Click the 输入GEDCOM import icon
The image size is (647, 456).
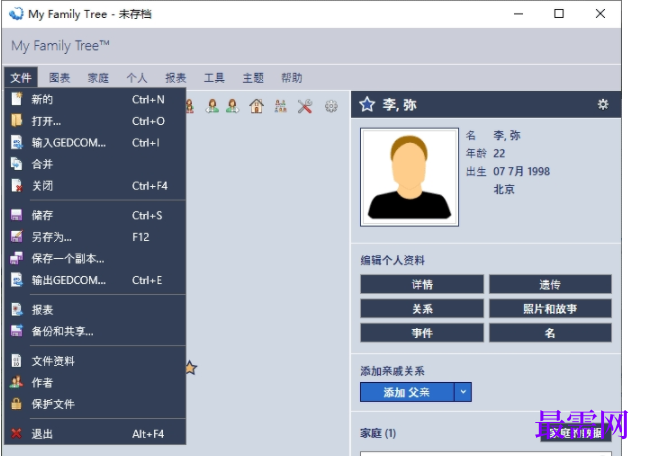click(x=17, y=142)
